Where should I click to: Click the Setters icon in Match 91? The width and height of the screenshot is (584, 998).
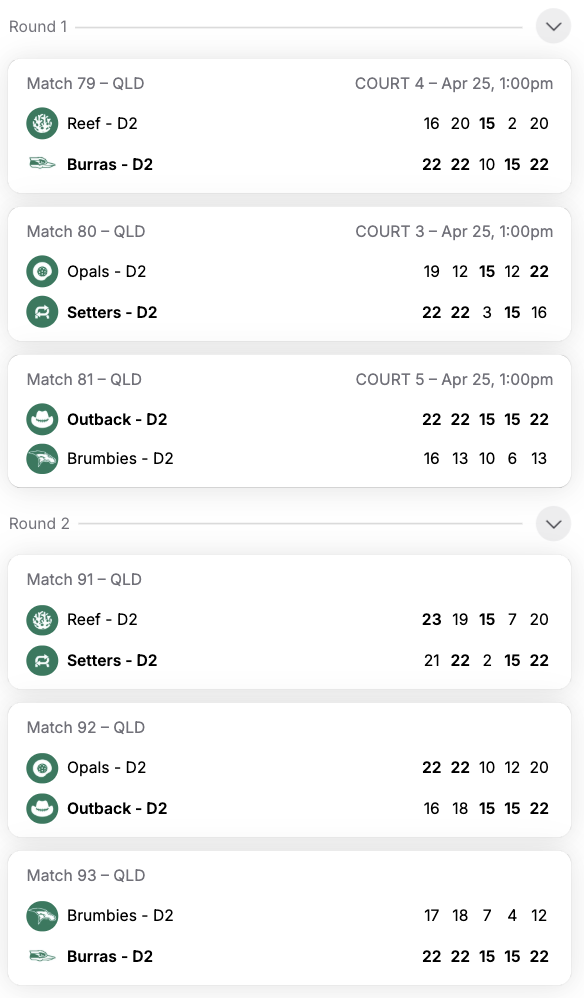point(42,660)
